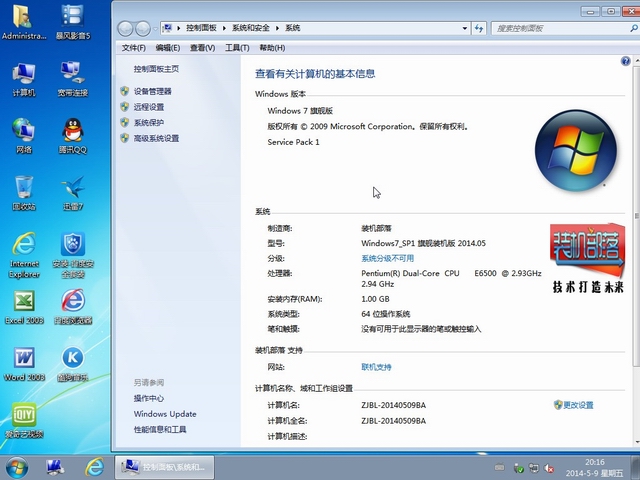Click the green shield safely-remove tray icon

tap(518, 468)
